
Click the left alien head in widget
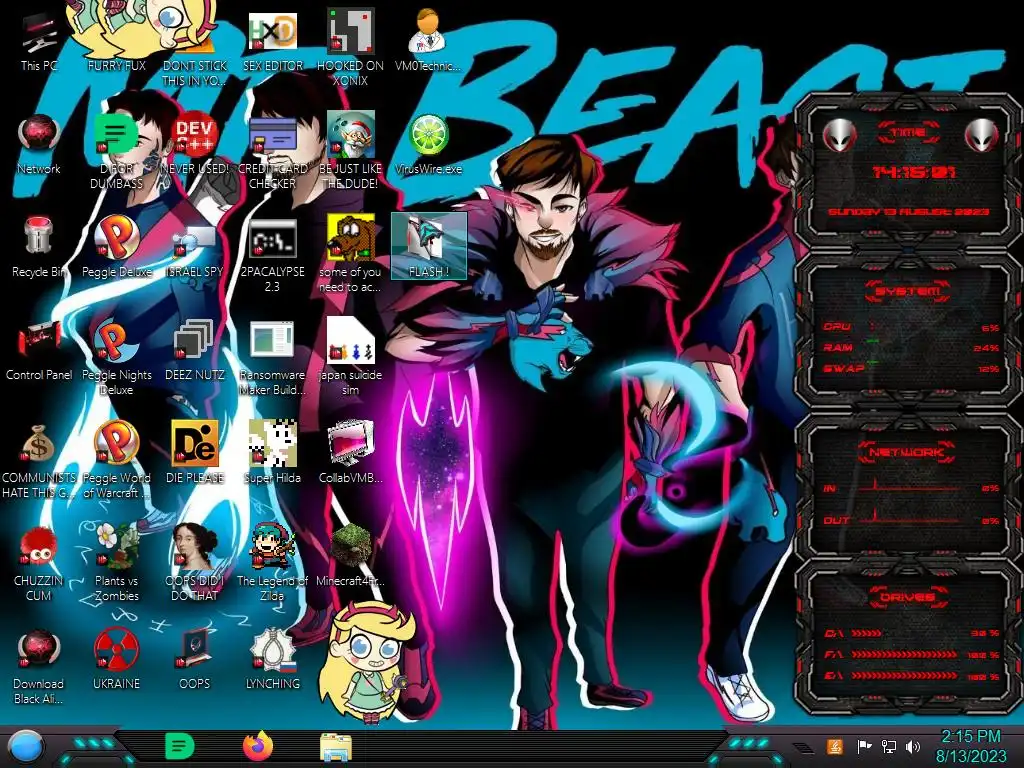pos(839,136)
